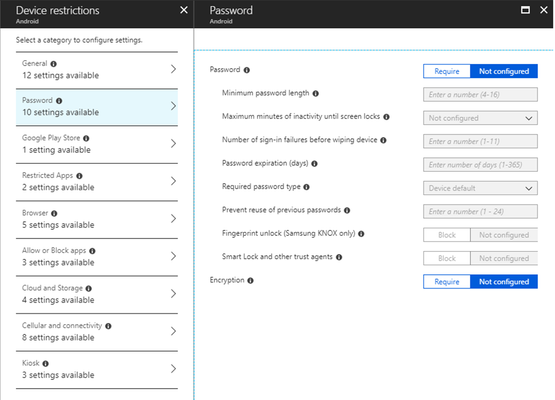Open the Browser settings category
The image size is (555, 400).
point(97,219)
